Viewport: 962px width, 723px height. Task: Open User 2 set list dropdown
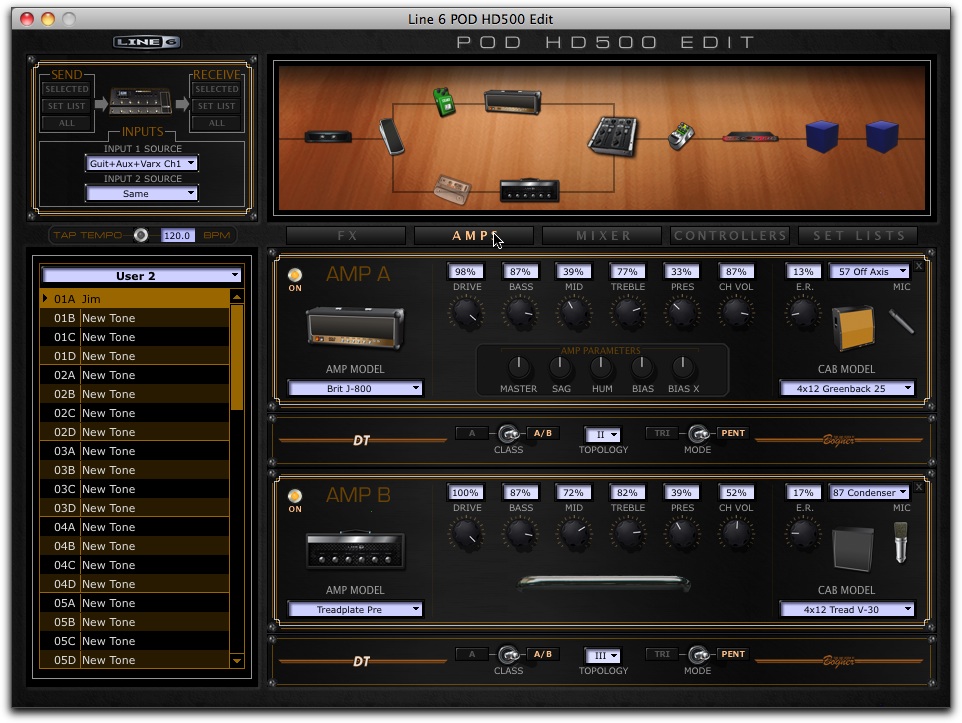(x=141, y=276)
